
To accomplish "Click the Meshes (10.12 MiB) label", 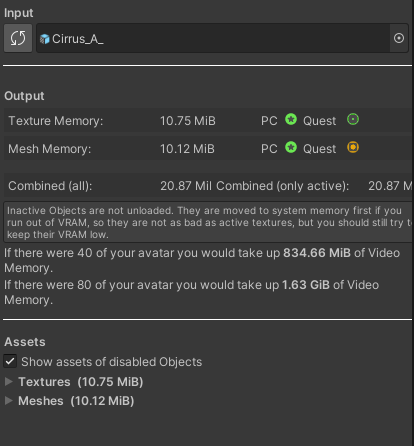I will coord(76,401).
